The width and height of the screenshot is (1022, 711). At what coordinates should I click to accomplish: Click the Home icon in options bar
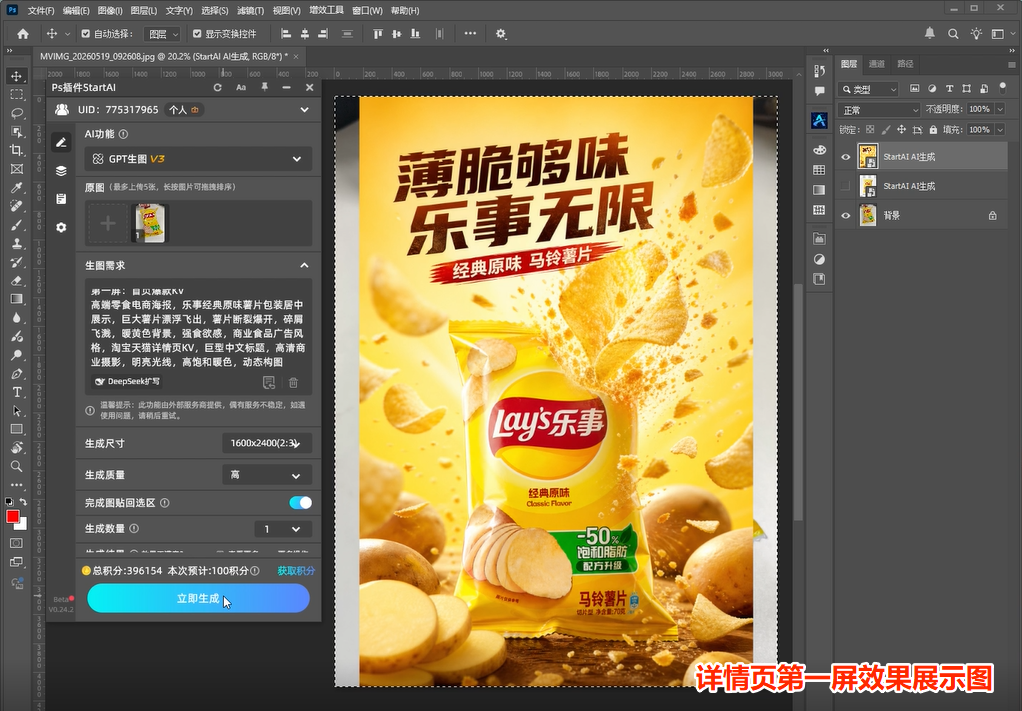23,34
